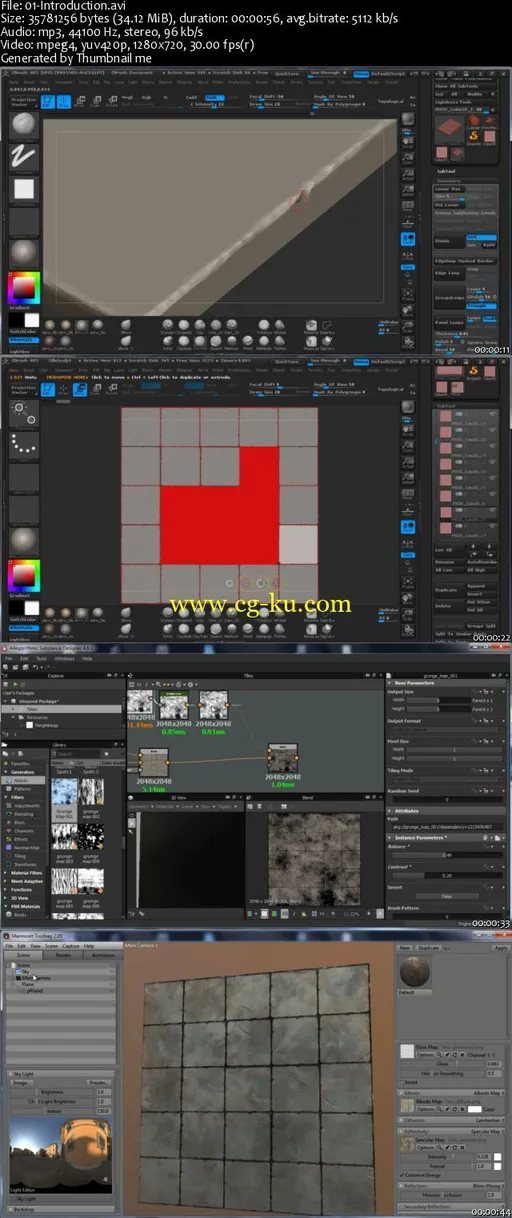Image resolution: width=512 pixels, height=1218 pixels.
Task: Open the material sphere in red-tiles ZBrush frame
Action: coord(24,542)
